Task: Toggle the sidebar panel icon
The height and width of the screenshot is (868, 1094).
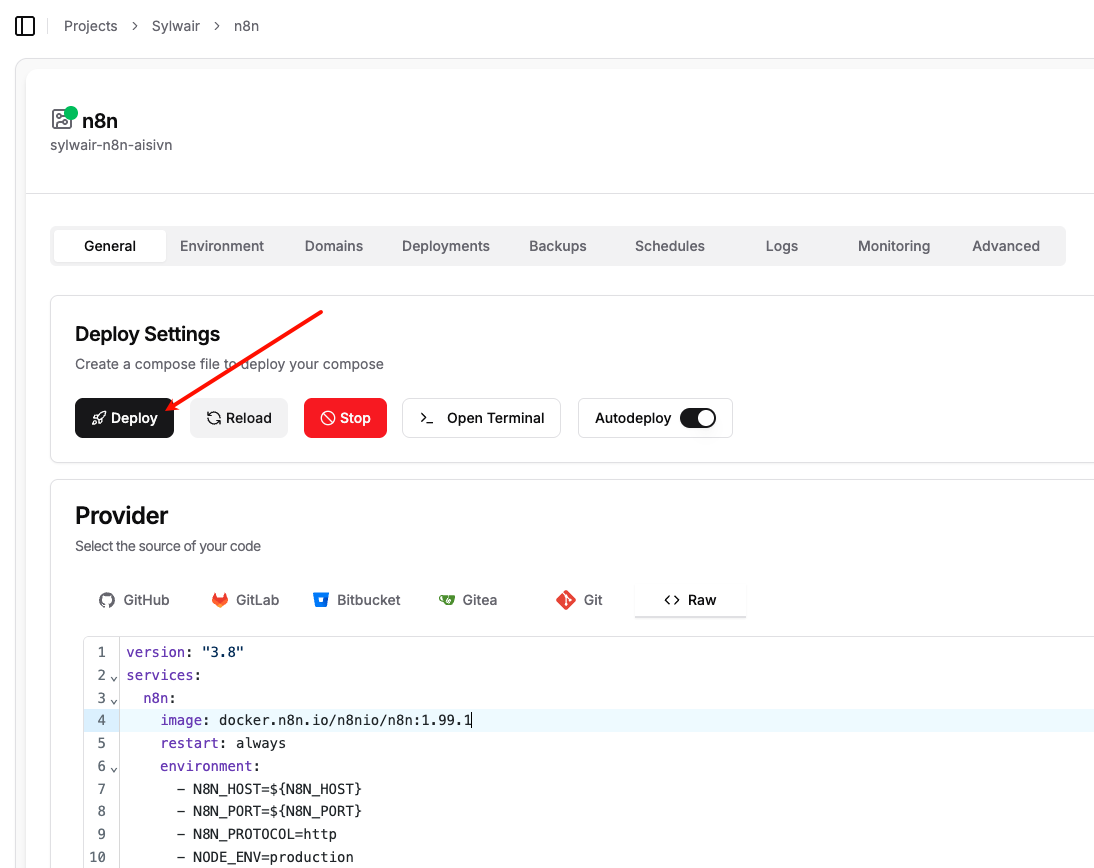Action: 25,26
